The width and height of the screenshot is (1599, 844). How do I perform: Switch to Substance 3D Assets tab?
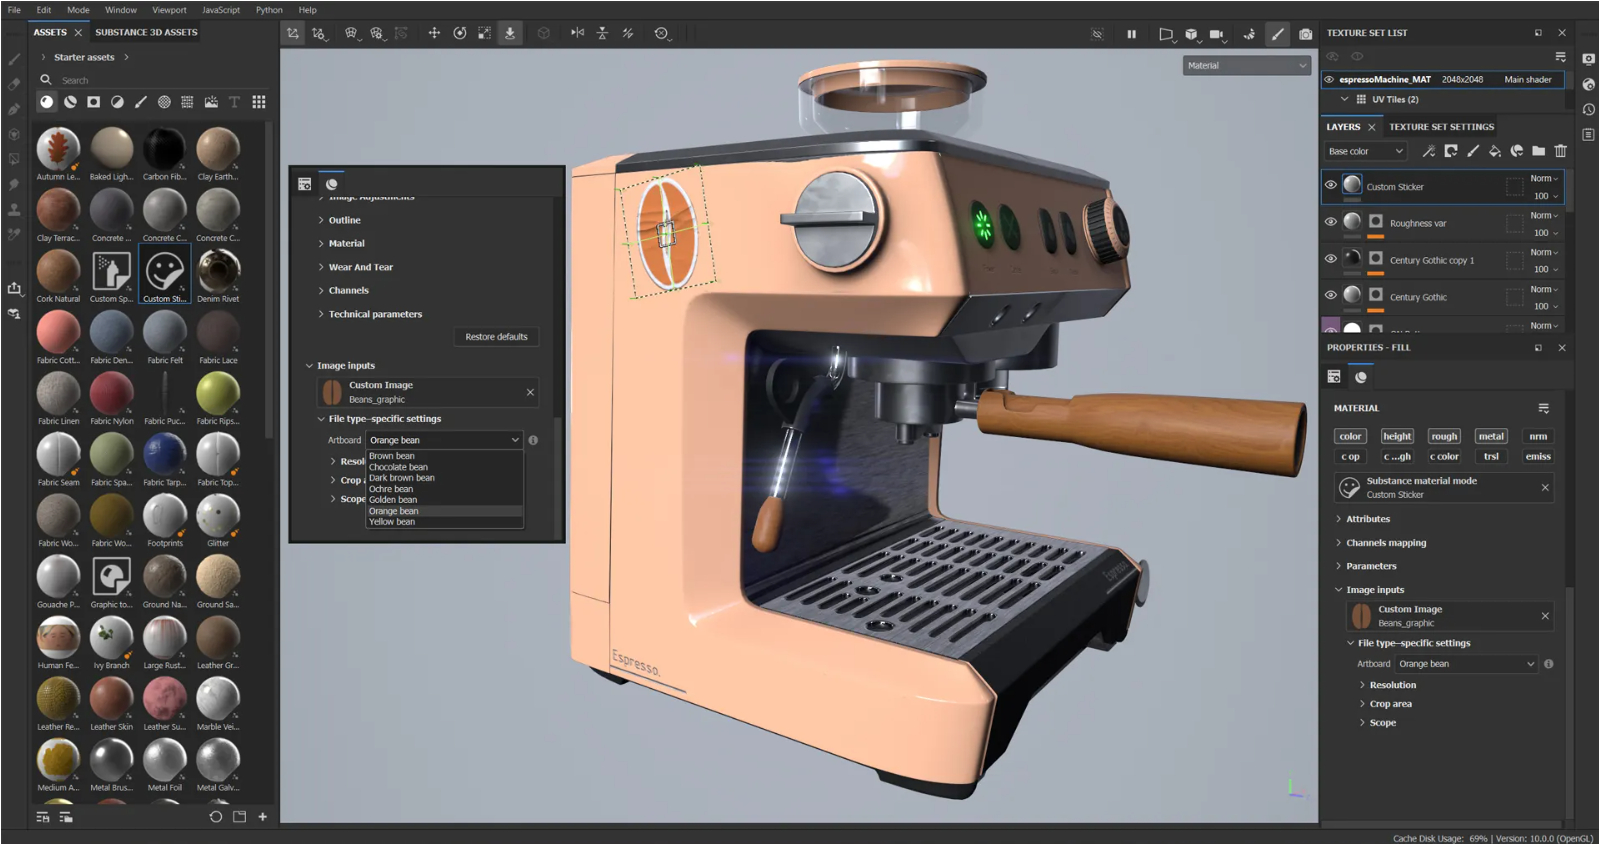tap(146, 32)
